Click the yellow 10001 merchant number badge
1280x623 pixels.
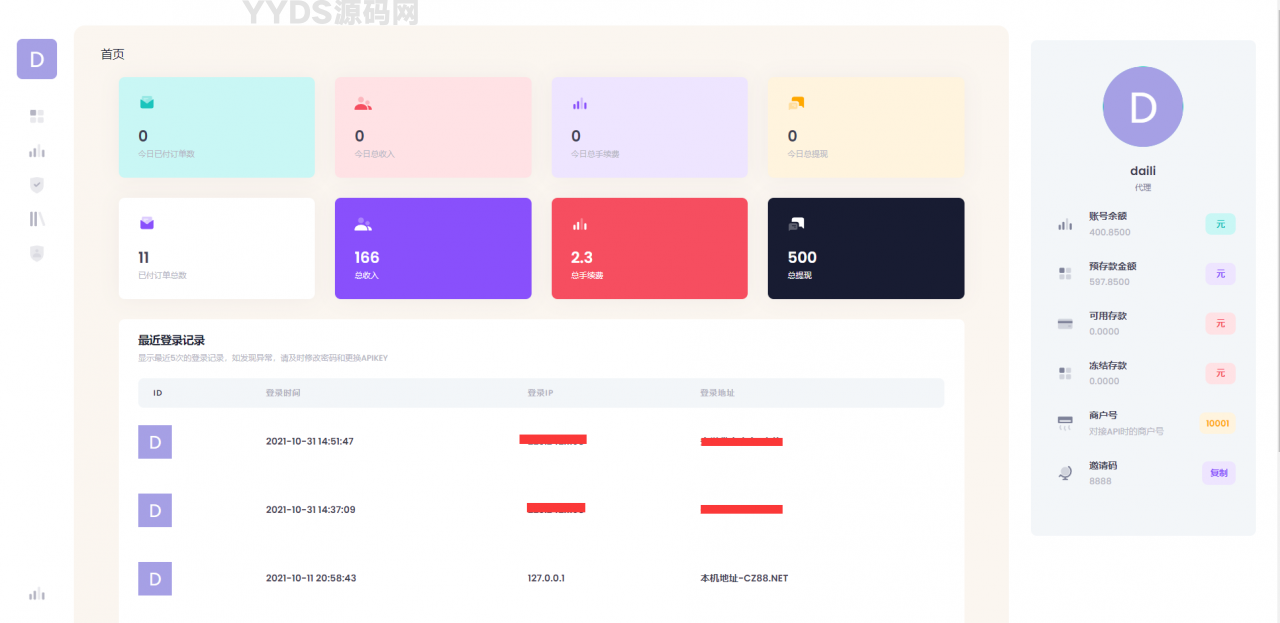coord(1217,423)
